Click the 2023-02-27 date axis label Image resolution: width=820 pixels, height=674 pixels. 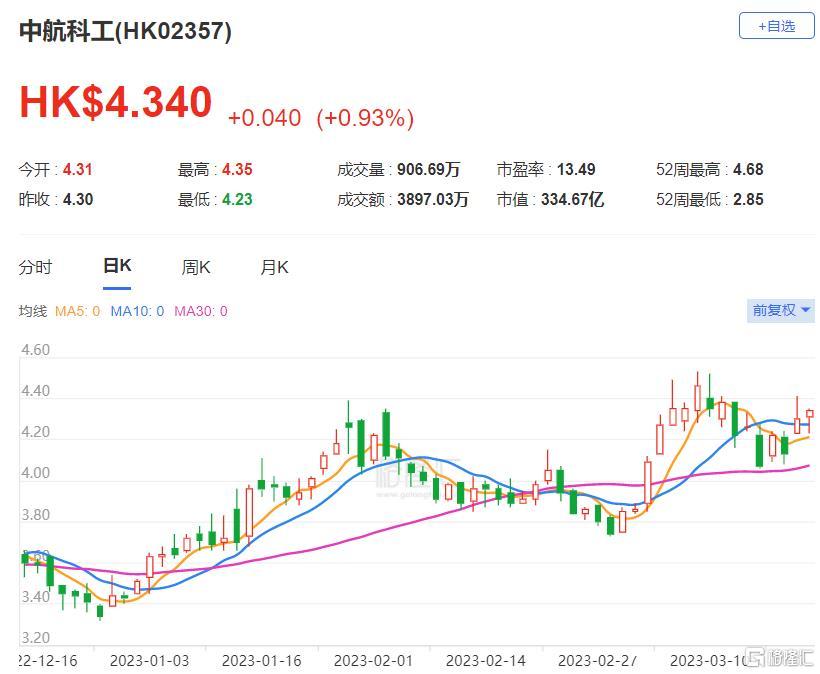(x=597, y=661)
